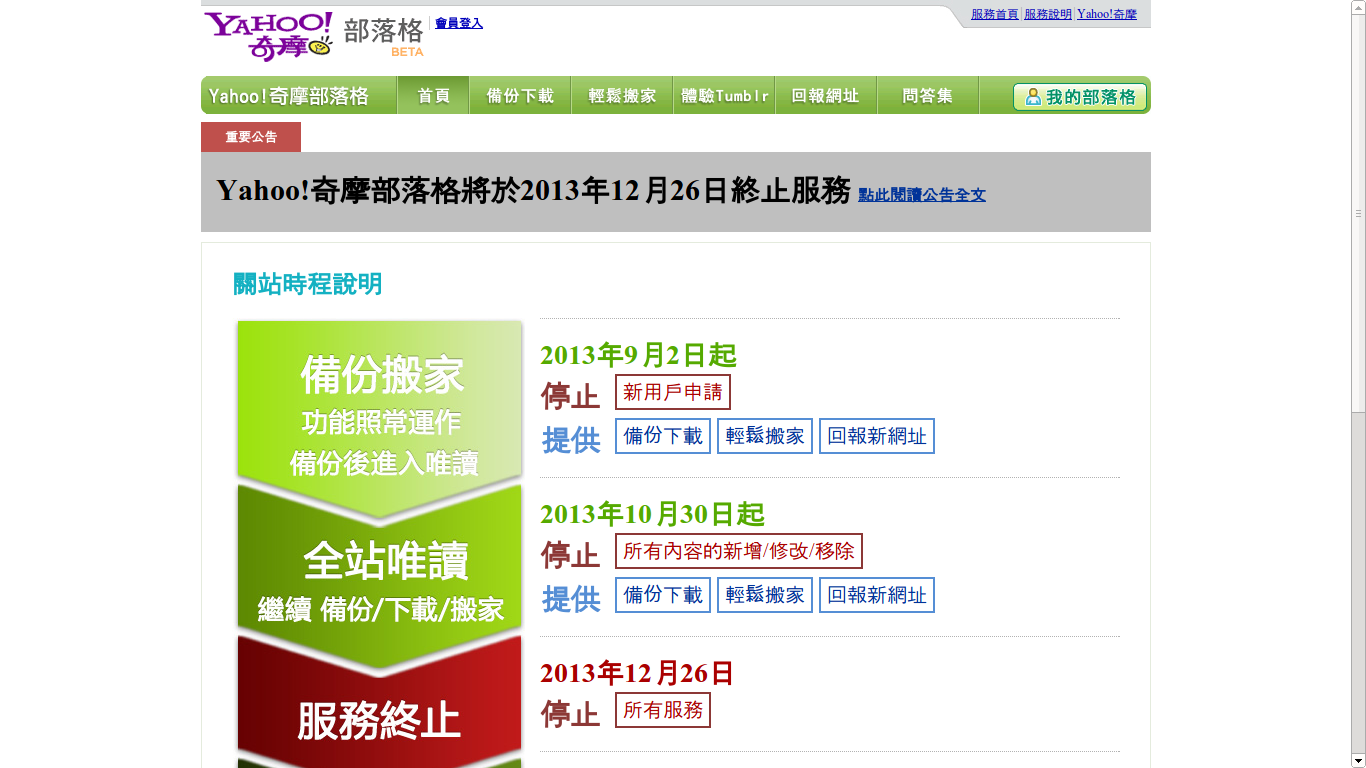Open the 服務說明 link
The width and height of the screenshot is (1366, 768).
(x=1048, y=14)
